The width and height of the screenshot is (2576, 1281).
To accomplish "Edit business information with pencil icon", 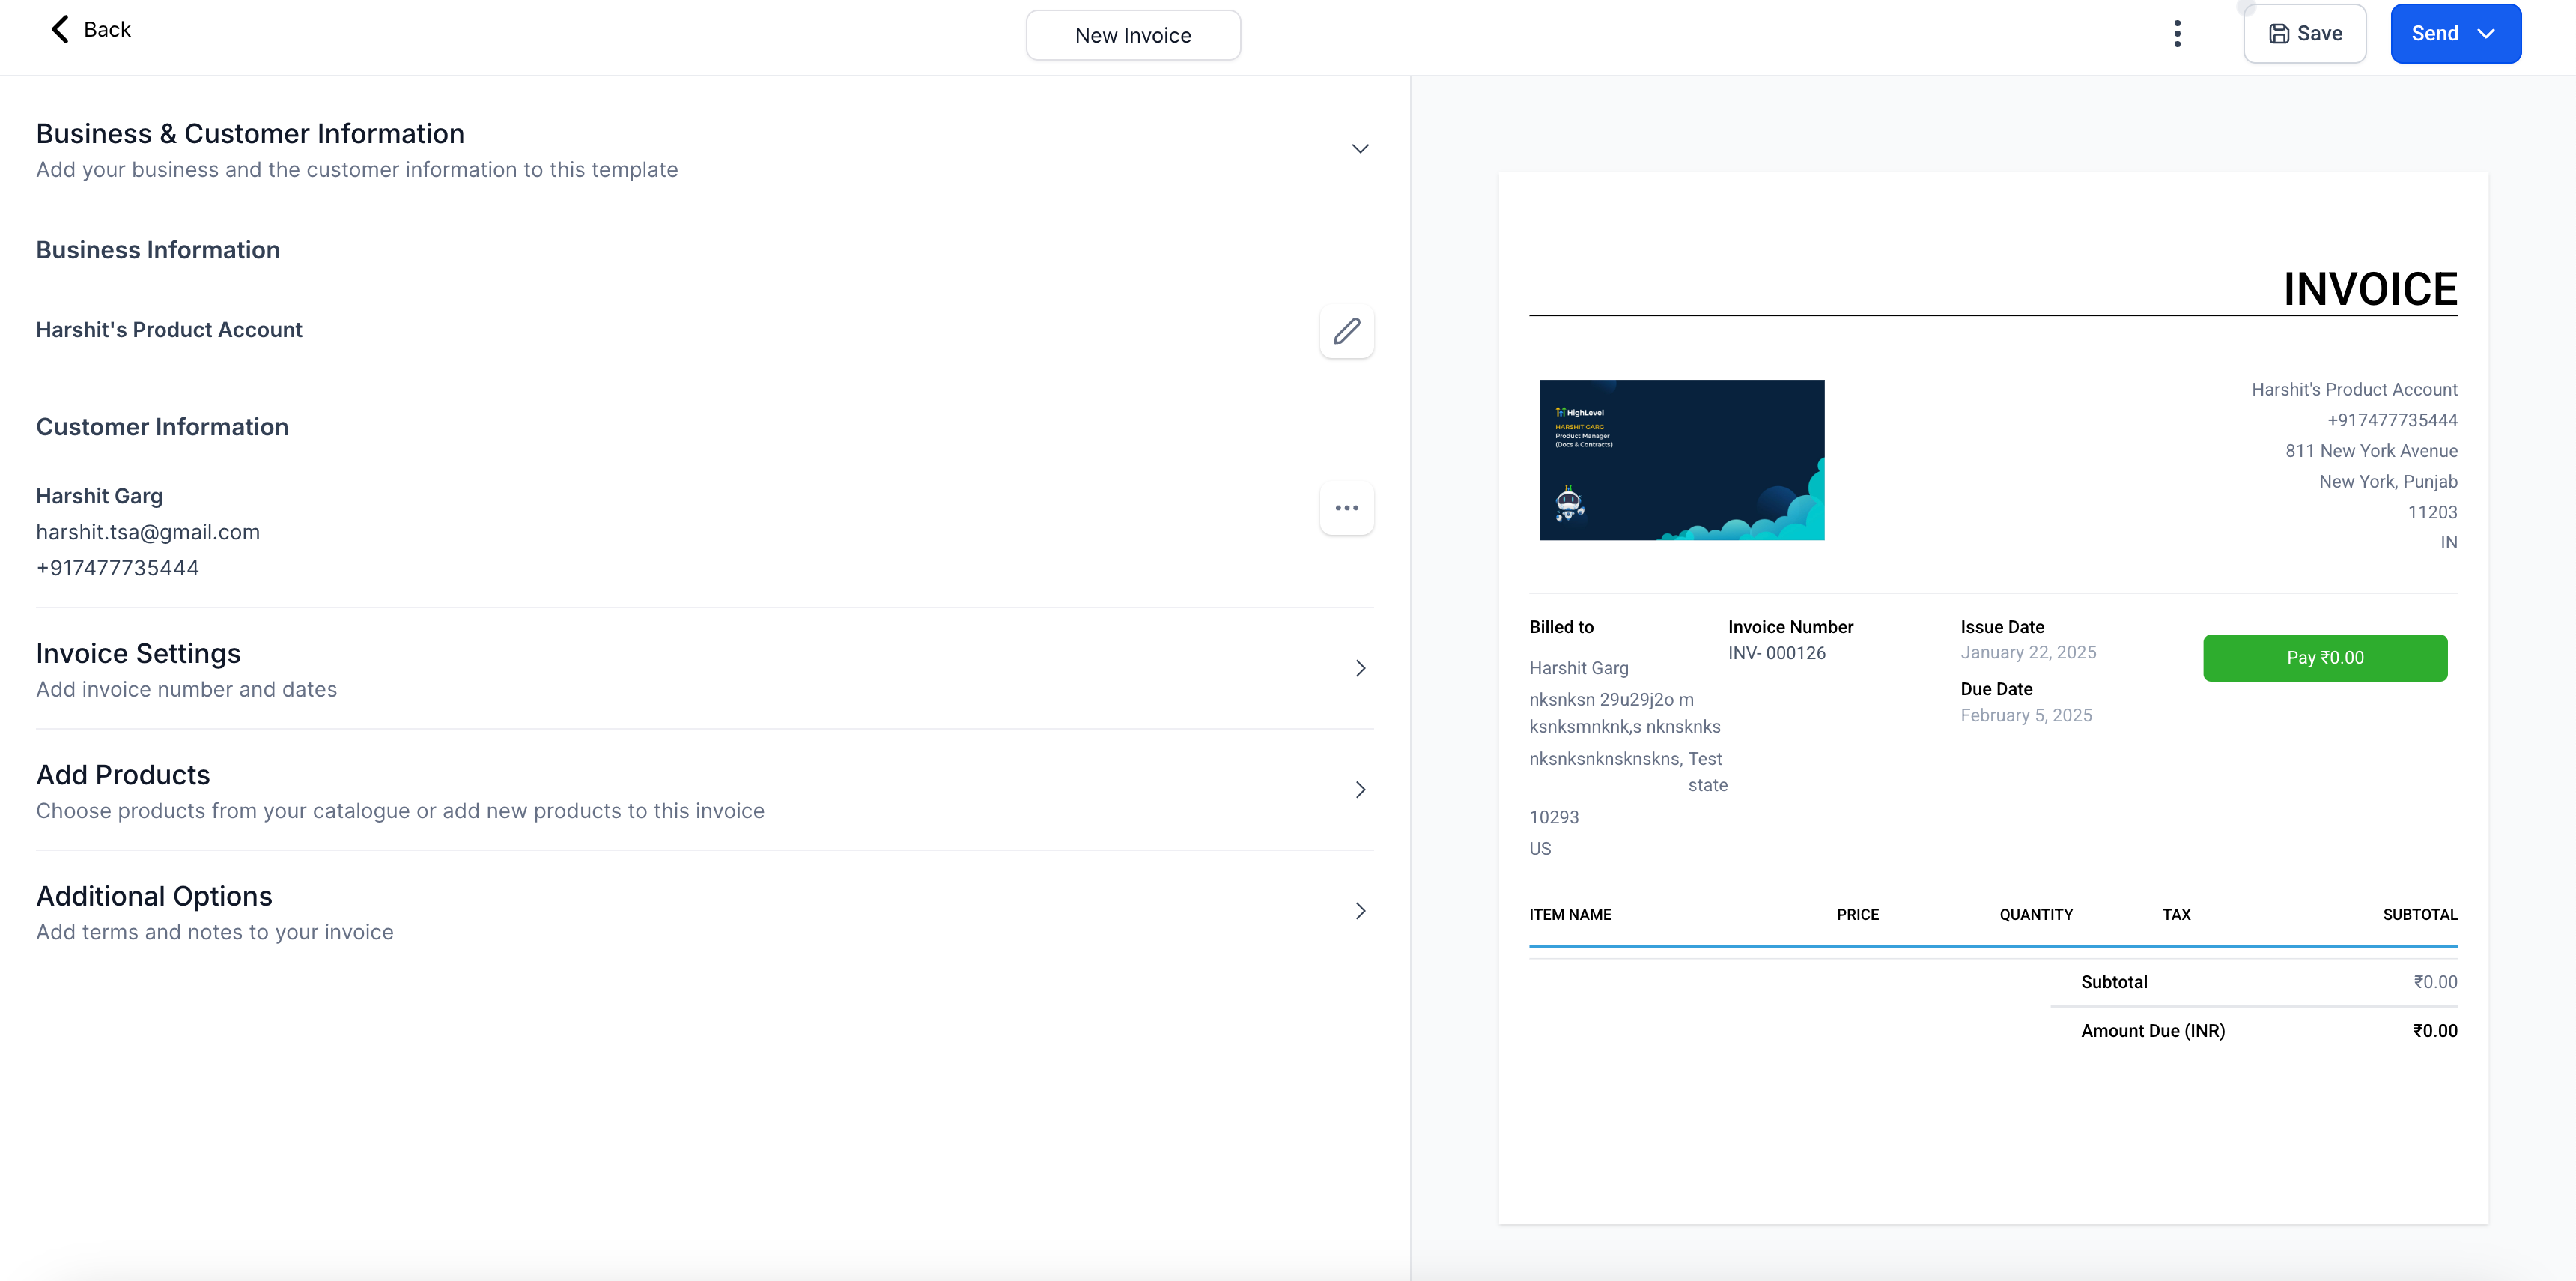I will click(1346, 331).
